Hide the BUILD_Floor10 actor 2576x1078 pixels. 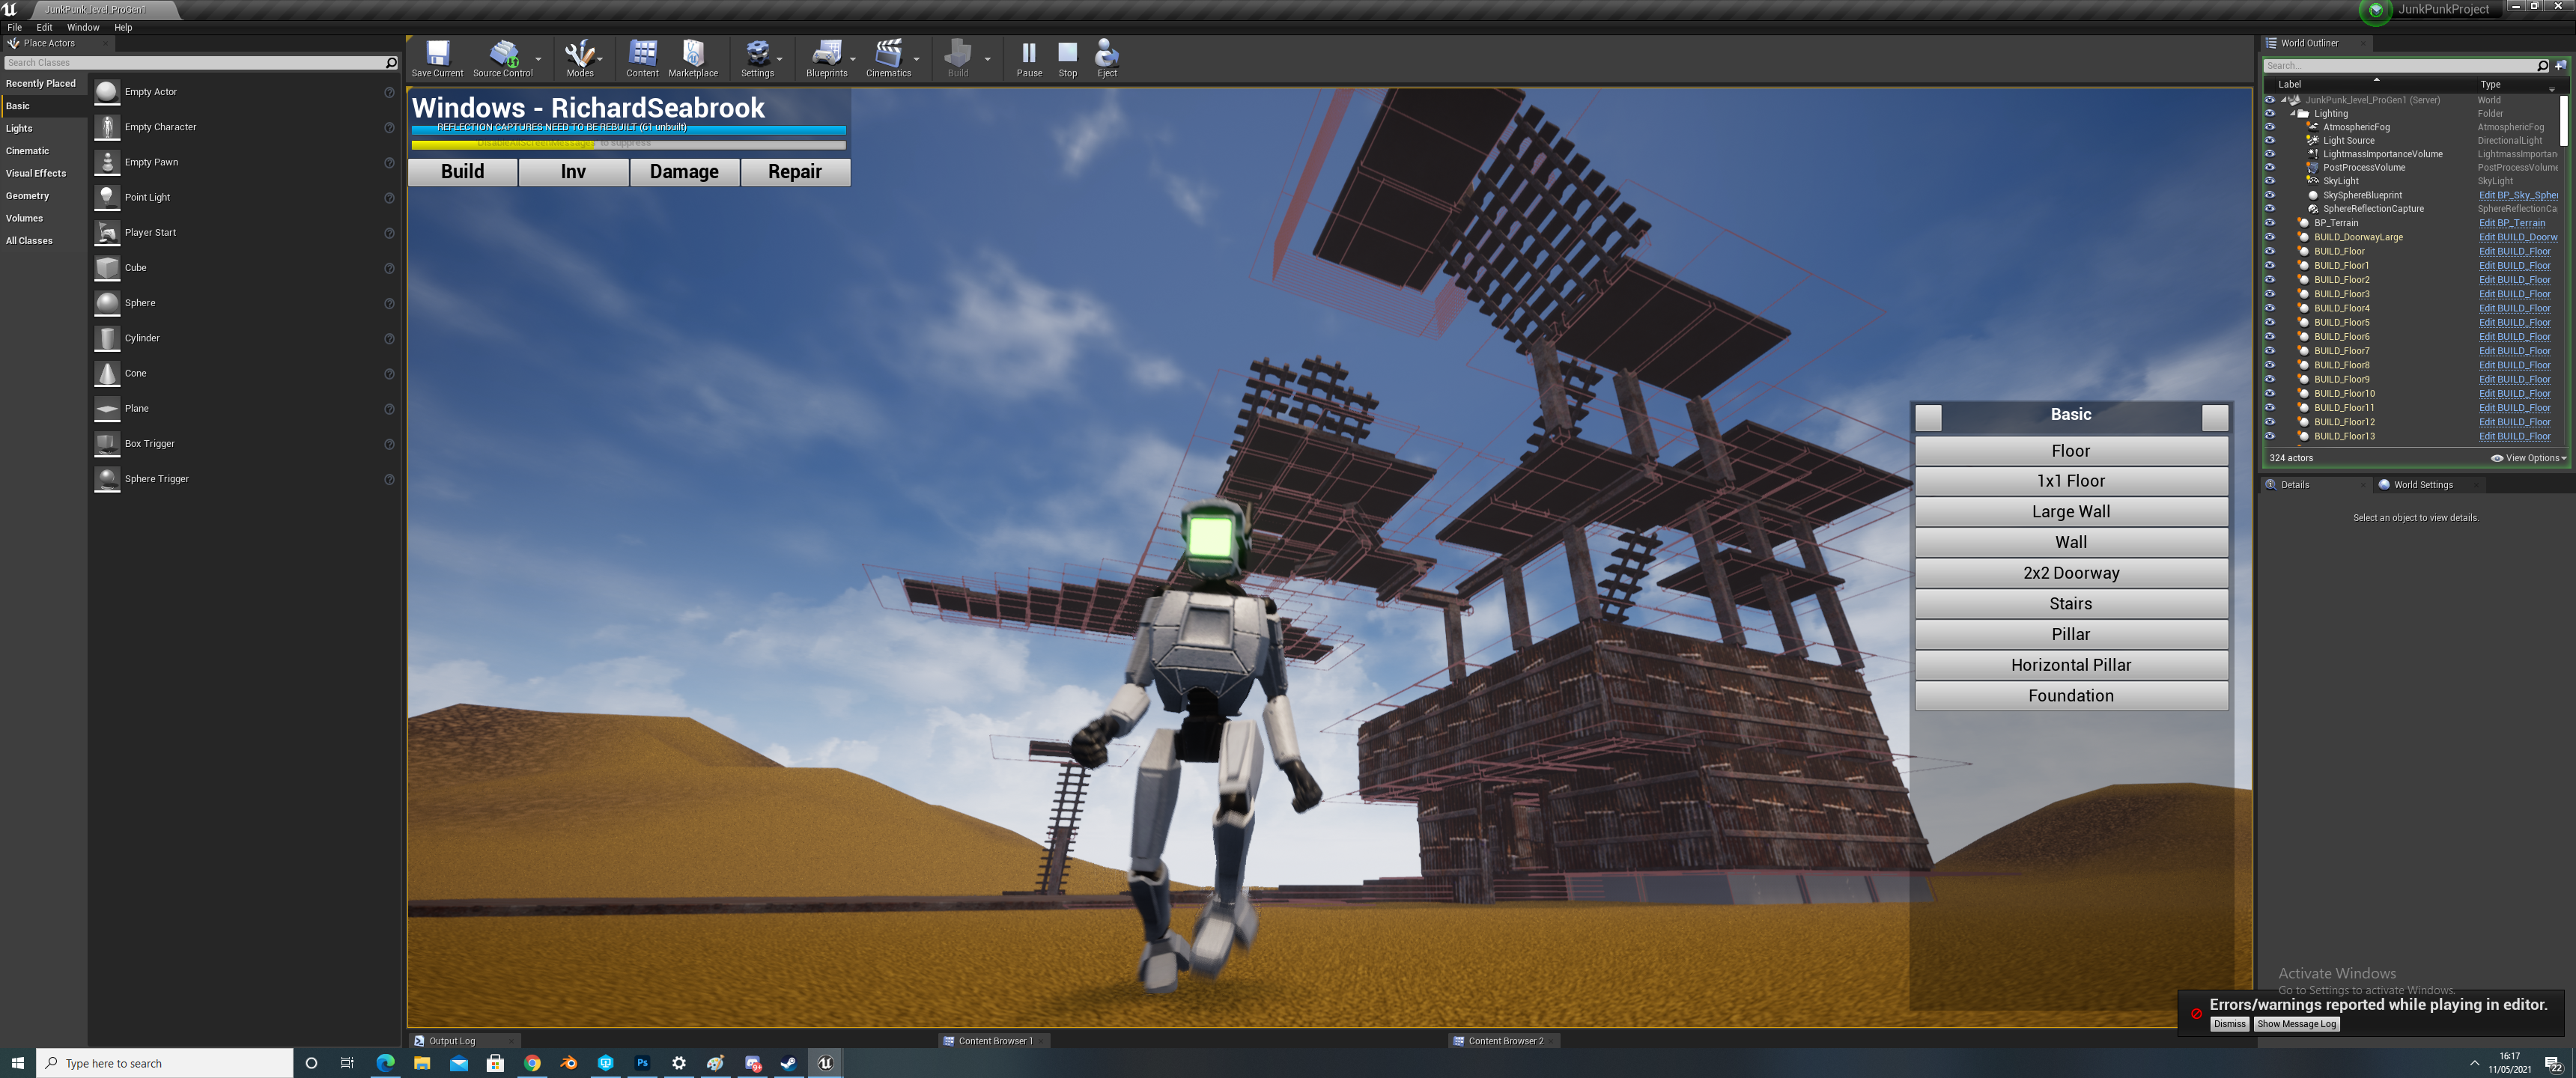click(2270, 393)
